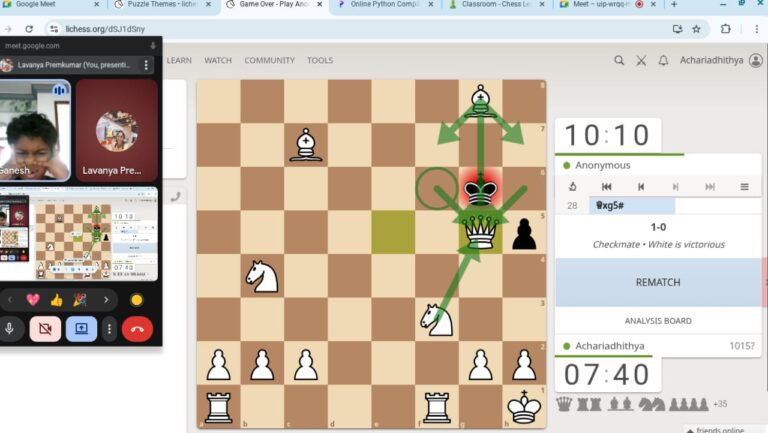Open the ANALYSIS BOARD link
Screen dimensions: 768x433
point(657,321)
